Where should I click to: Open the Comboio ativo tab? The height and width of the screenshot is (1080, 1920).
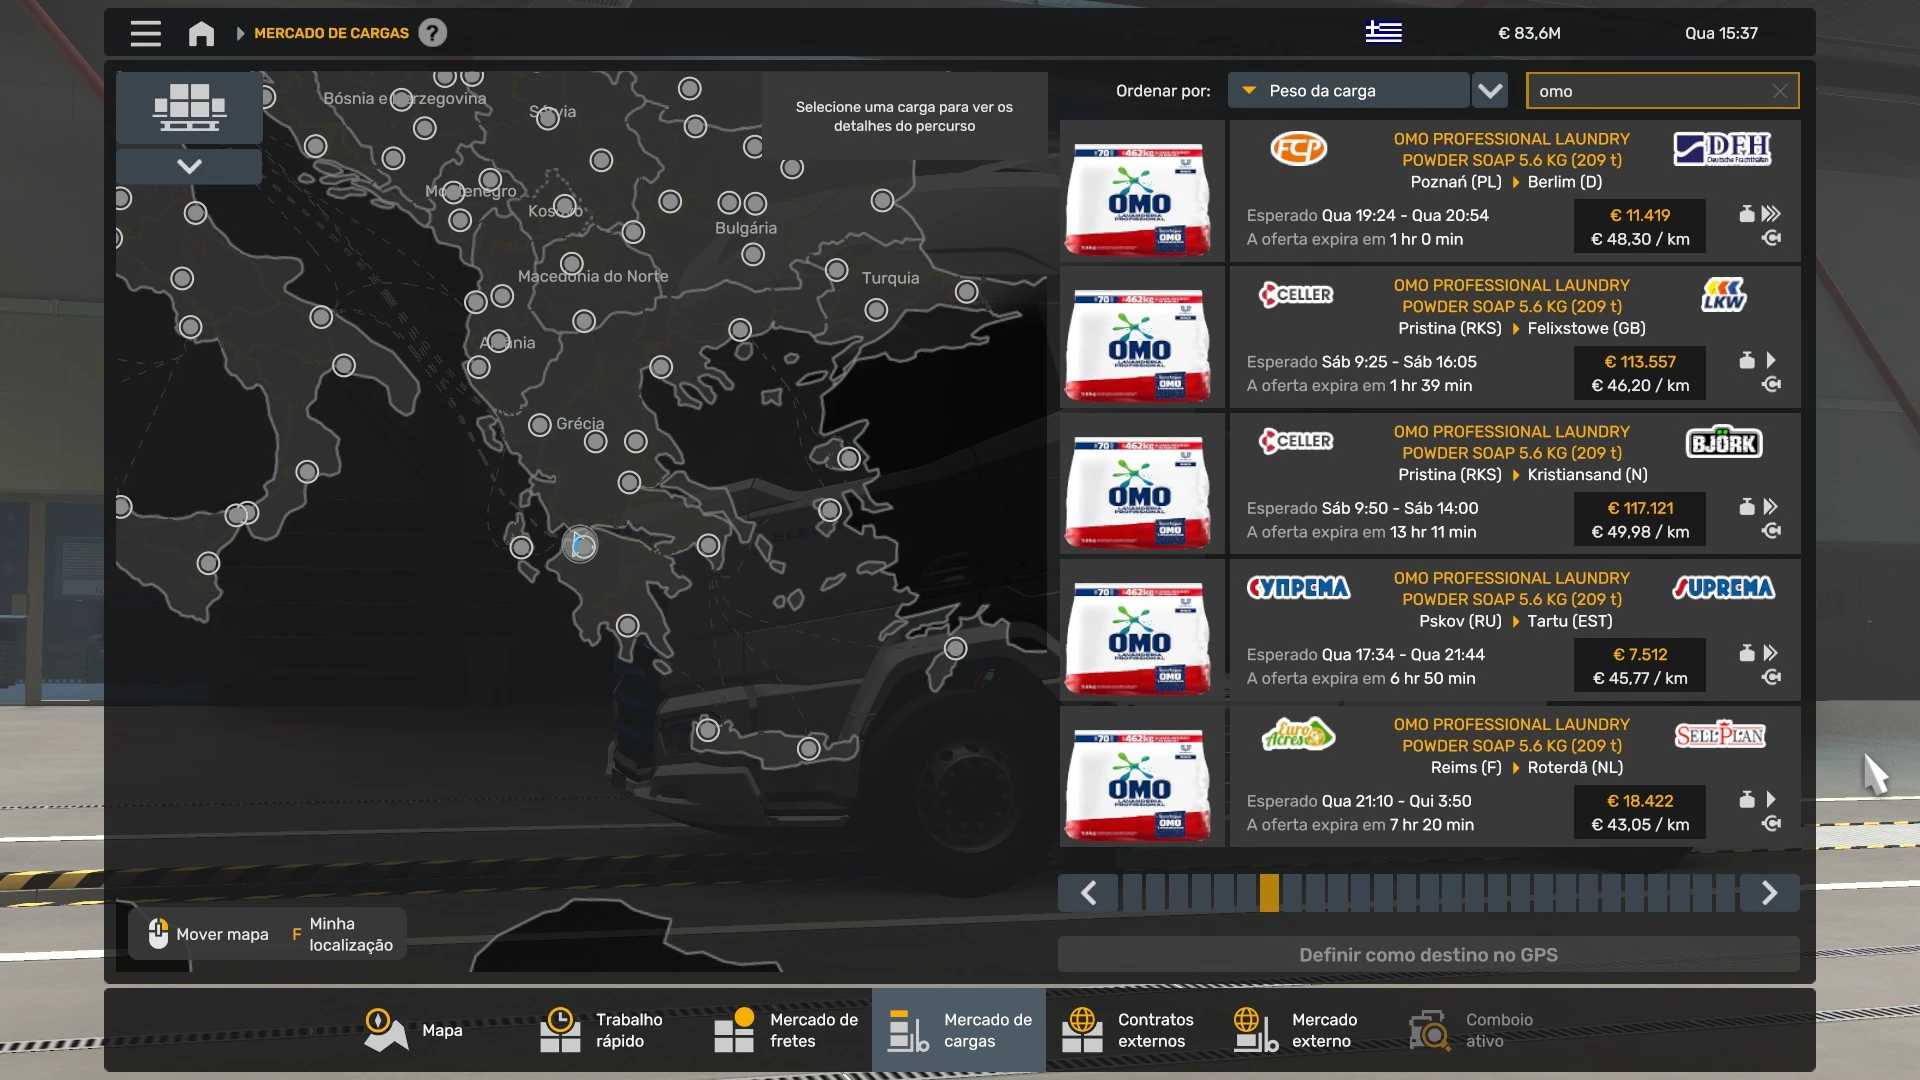[1470, 1031]
